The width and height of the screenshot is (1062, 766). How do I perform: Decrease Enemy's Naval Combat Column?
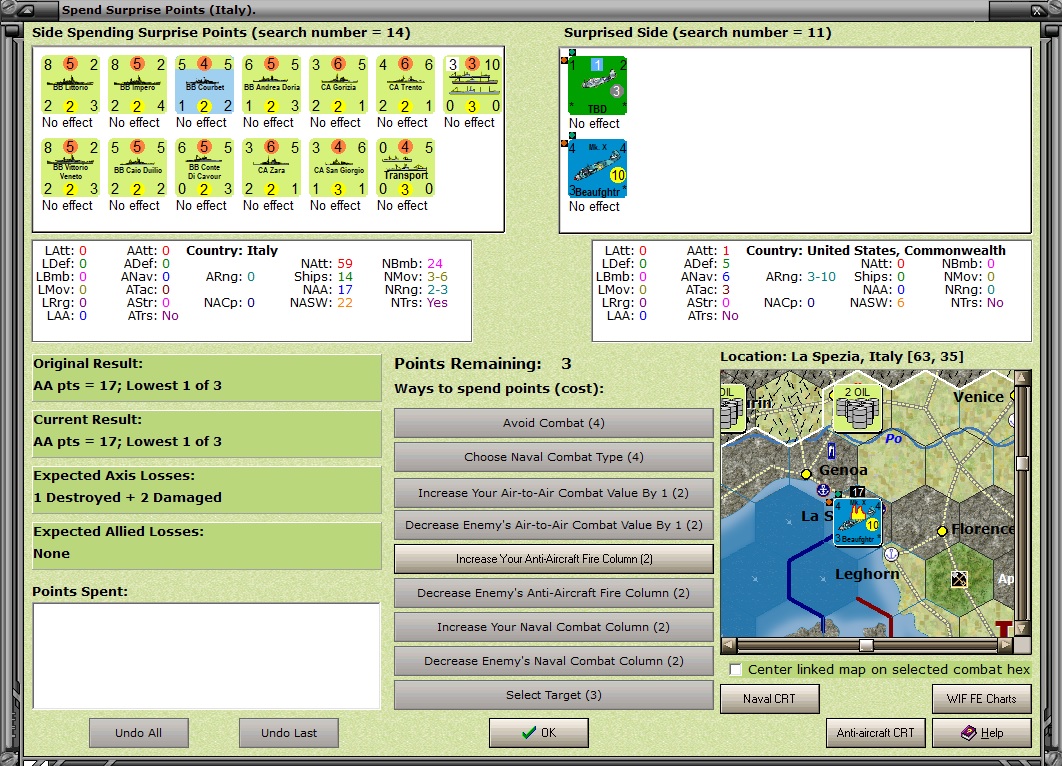point(553,661)
